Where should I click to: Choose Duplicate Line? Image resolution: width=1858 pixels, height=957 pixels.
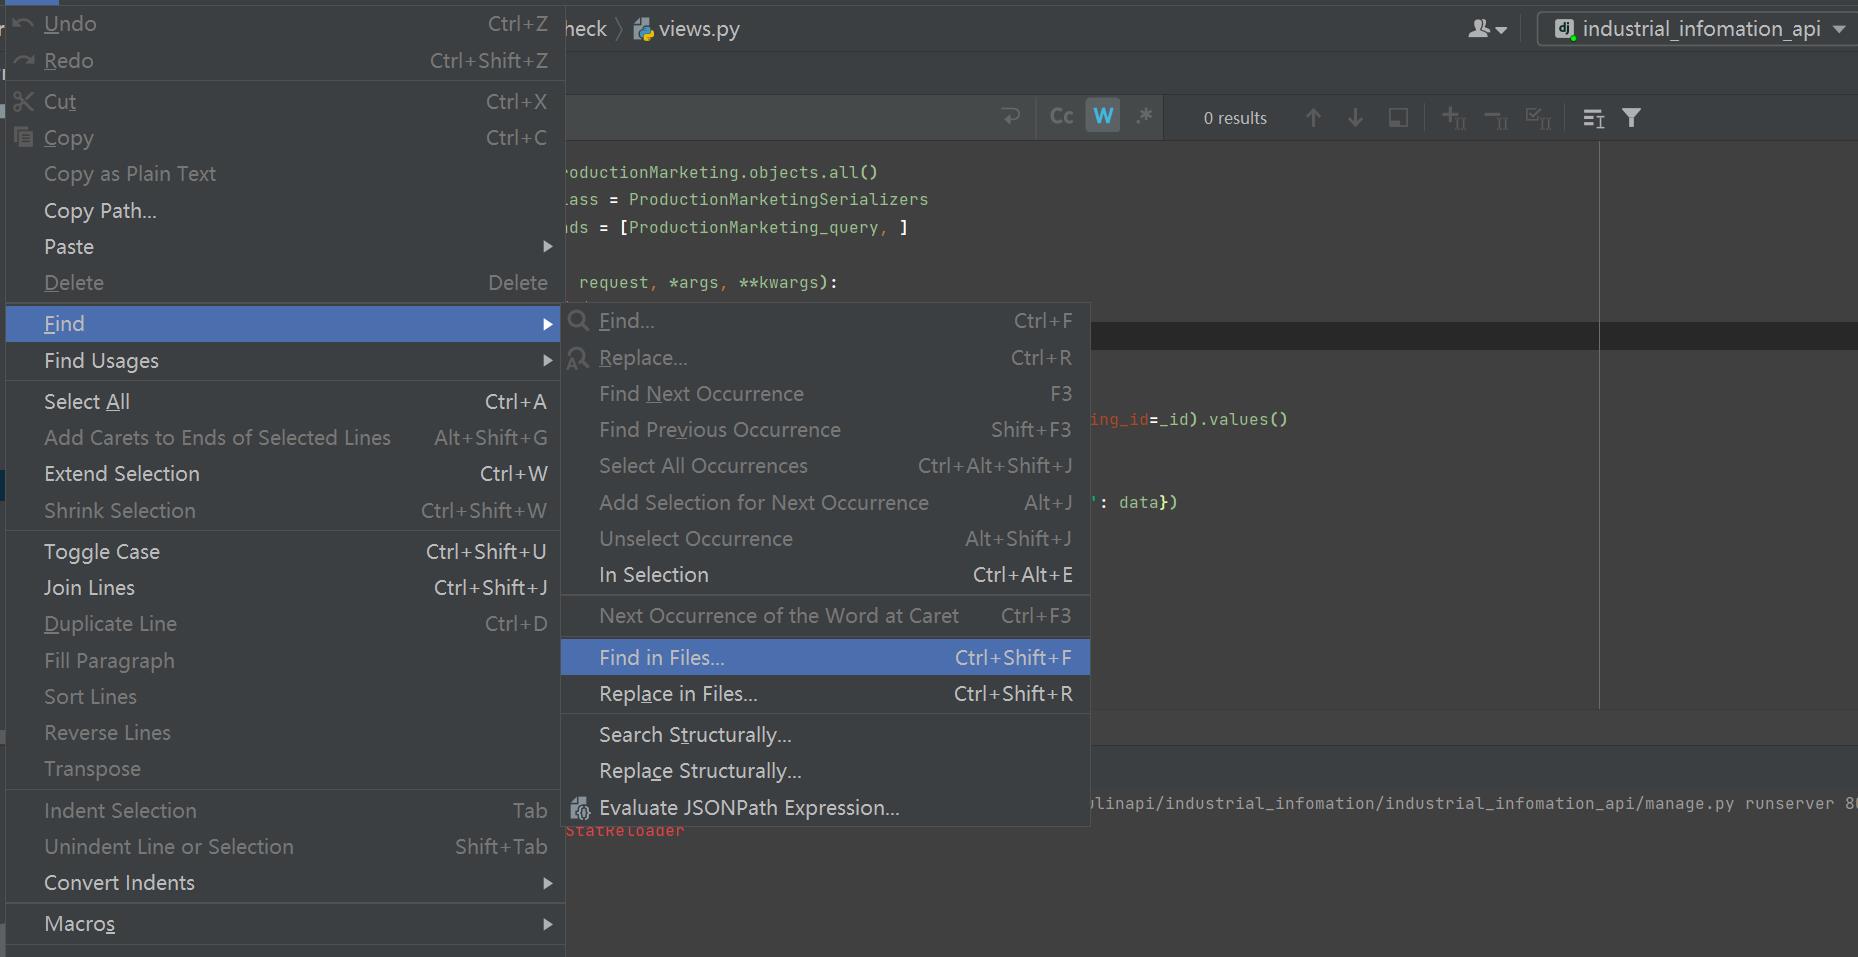[x=282, y=624]
